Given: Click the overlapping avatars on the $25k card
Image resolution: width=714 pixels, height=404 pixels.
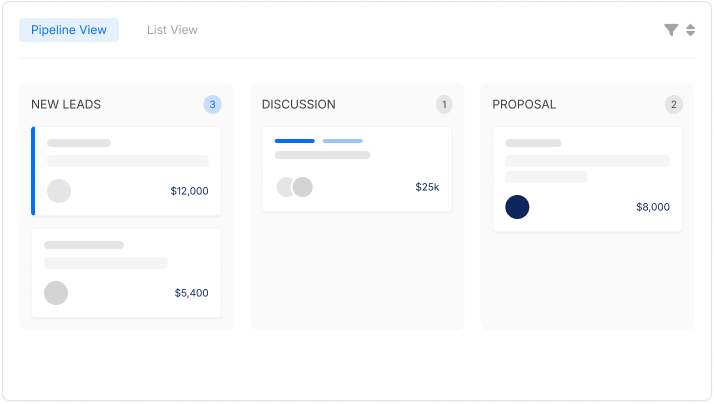Looking at the screenshot, I should pos(295,187).
